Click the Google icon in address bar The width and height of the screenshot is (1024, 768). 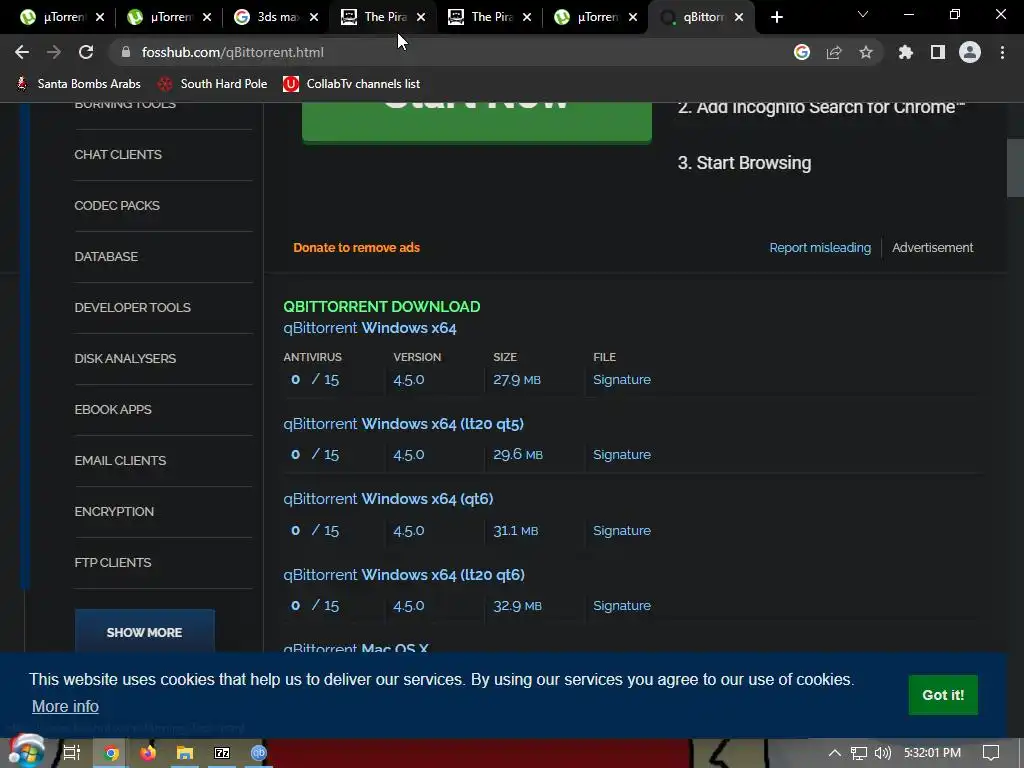pos(801,52)
